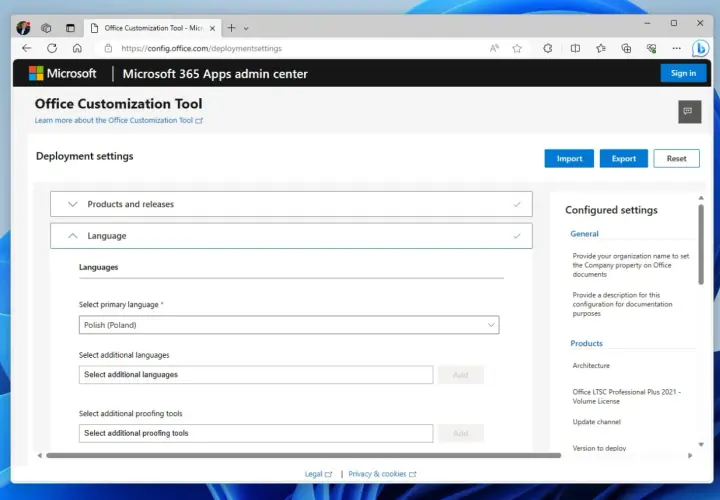Expand Products and releases section

(x=291, y=204)
